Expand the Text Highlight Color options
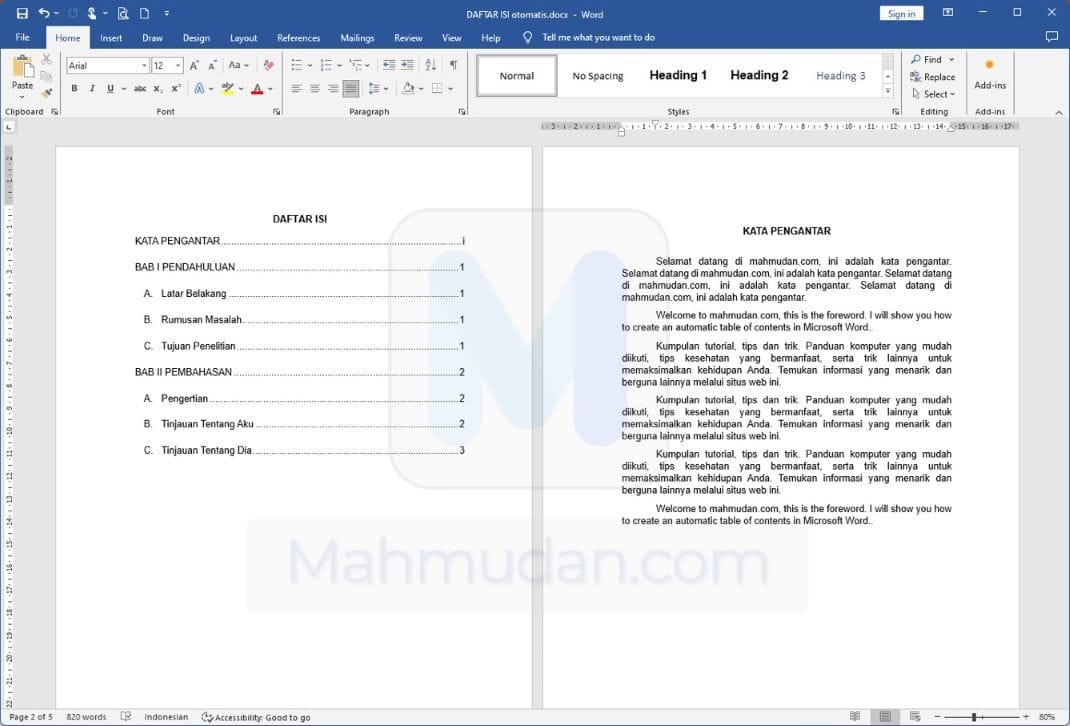 pos(240,89)
